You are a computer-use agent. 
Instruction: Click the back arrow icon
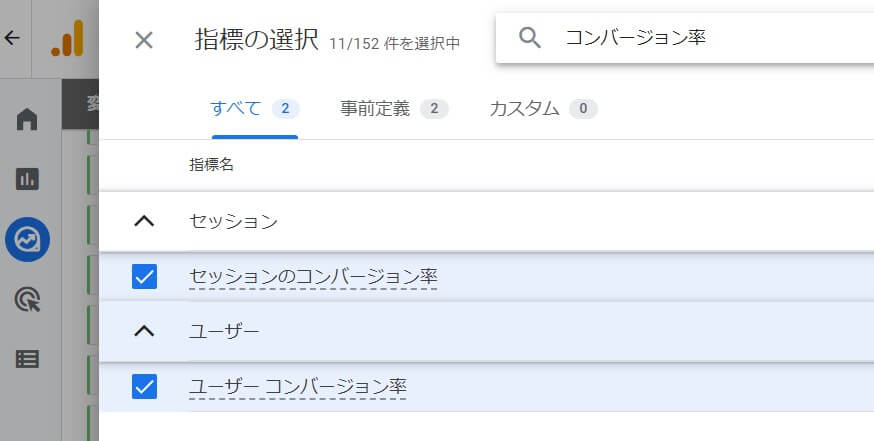12,38
